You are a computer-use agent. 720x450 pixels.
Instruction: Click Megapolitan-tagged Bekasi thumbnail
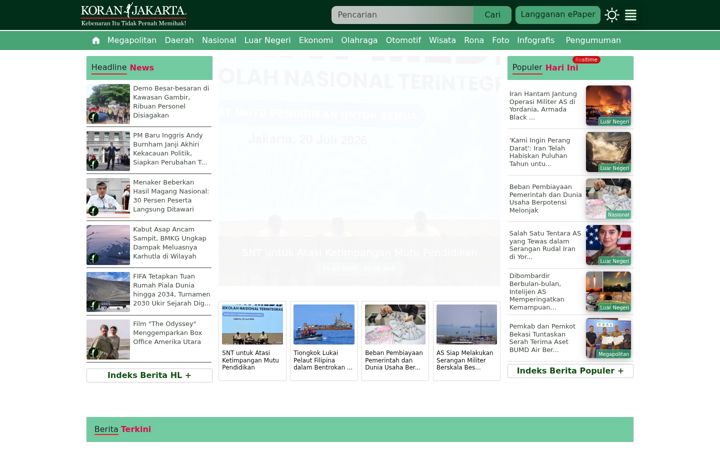[x=608, y=338]
